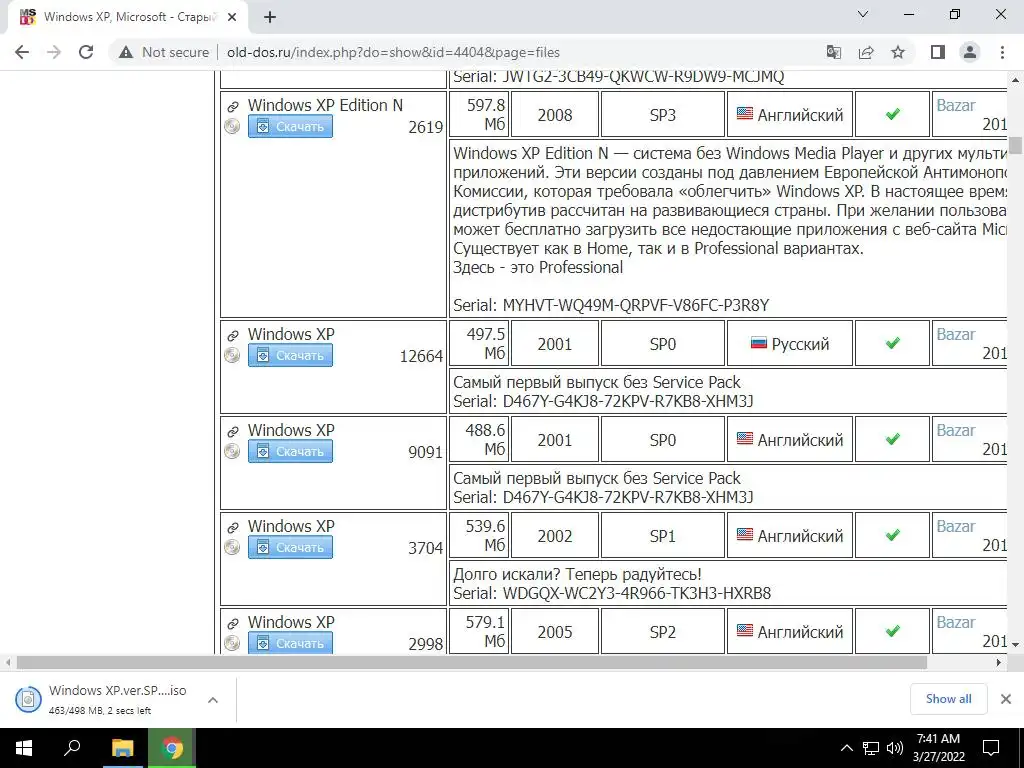
Task: Click link icon for Windows XP 488.6 Мб row
Action: [232, 432]
